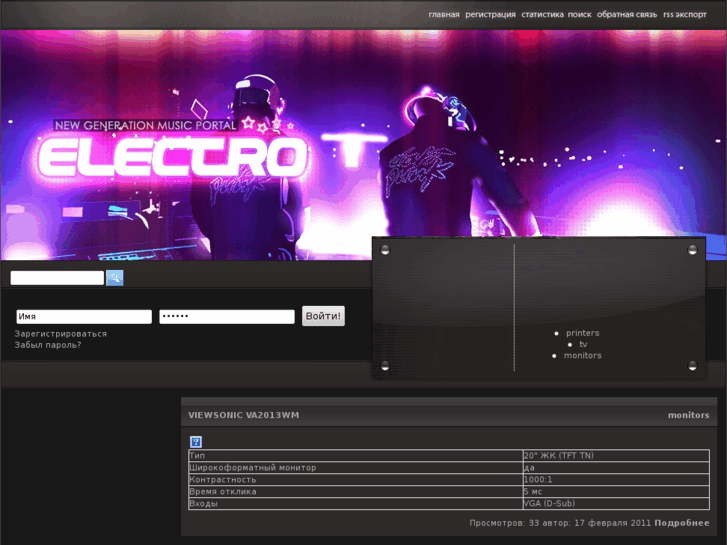Screen dimensions: 727x545
Task: Open monitors in the category list
Action: click(583, 356)
